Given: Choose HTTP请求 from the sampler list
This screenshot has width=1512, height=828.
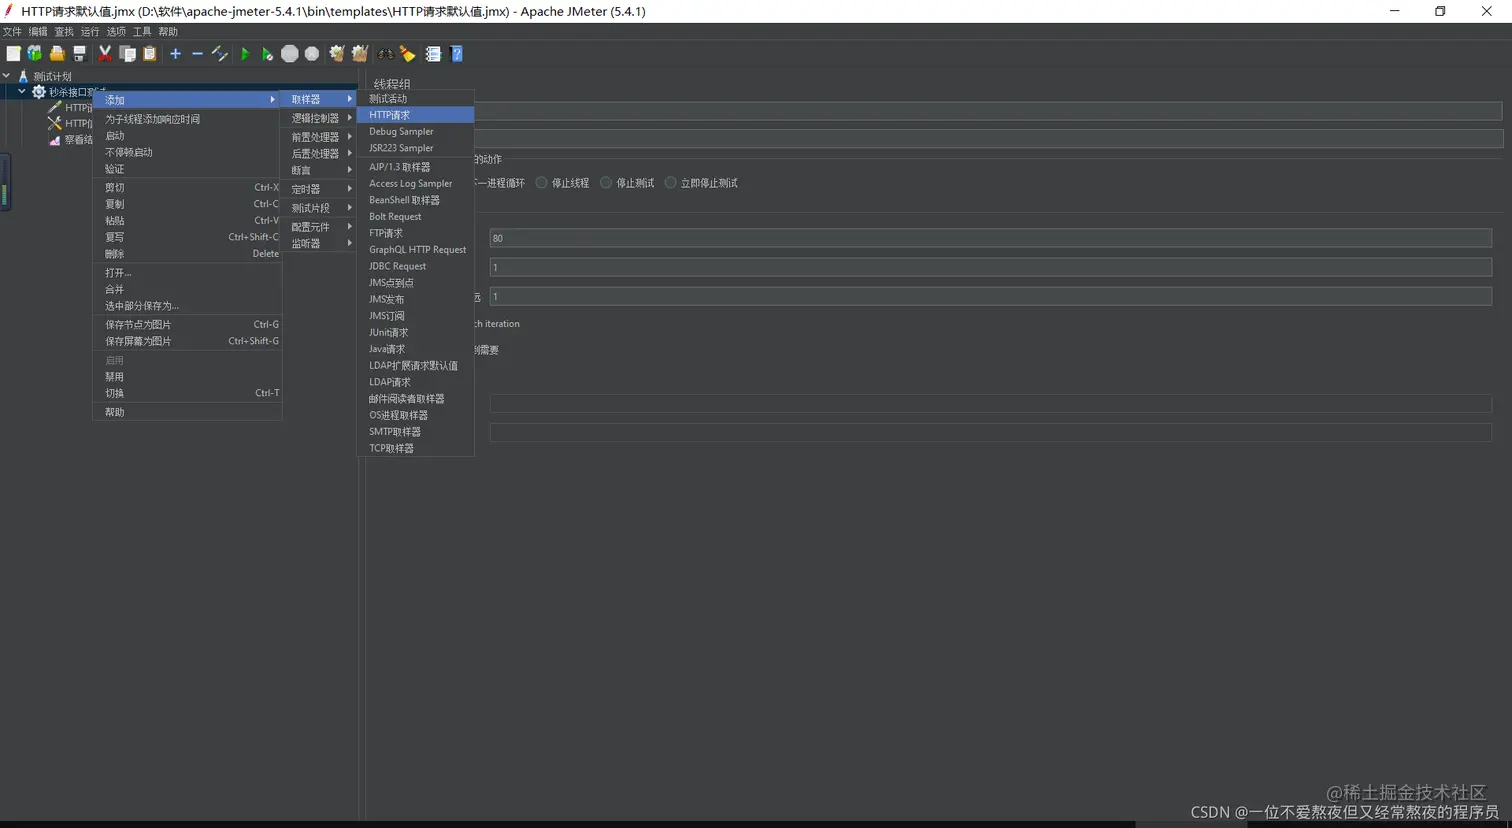Looking at the screenshot, I should 415,115.
